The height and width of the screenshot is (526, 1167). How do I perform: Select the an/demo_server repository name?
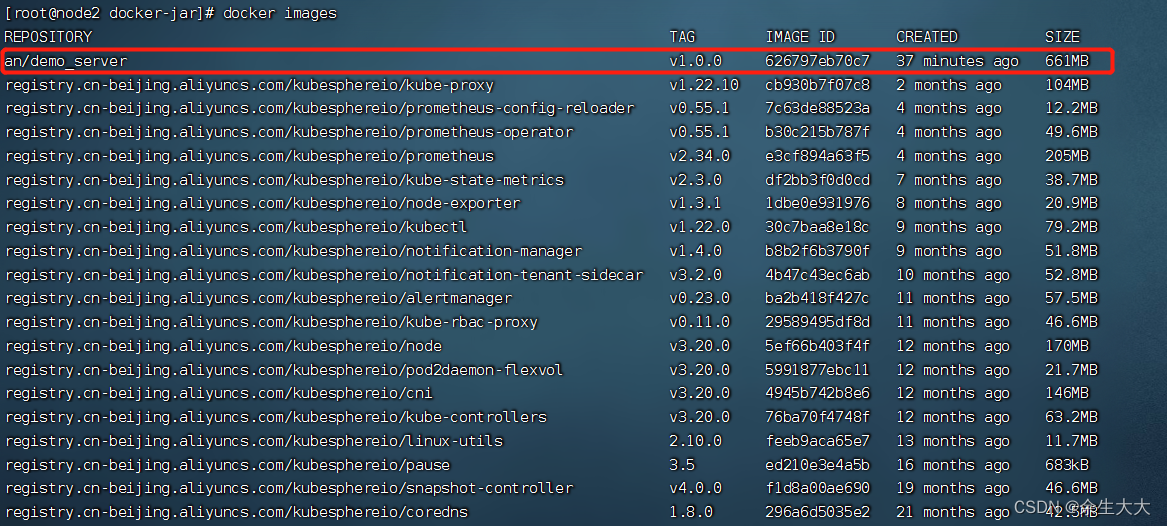(66, 61)
